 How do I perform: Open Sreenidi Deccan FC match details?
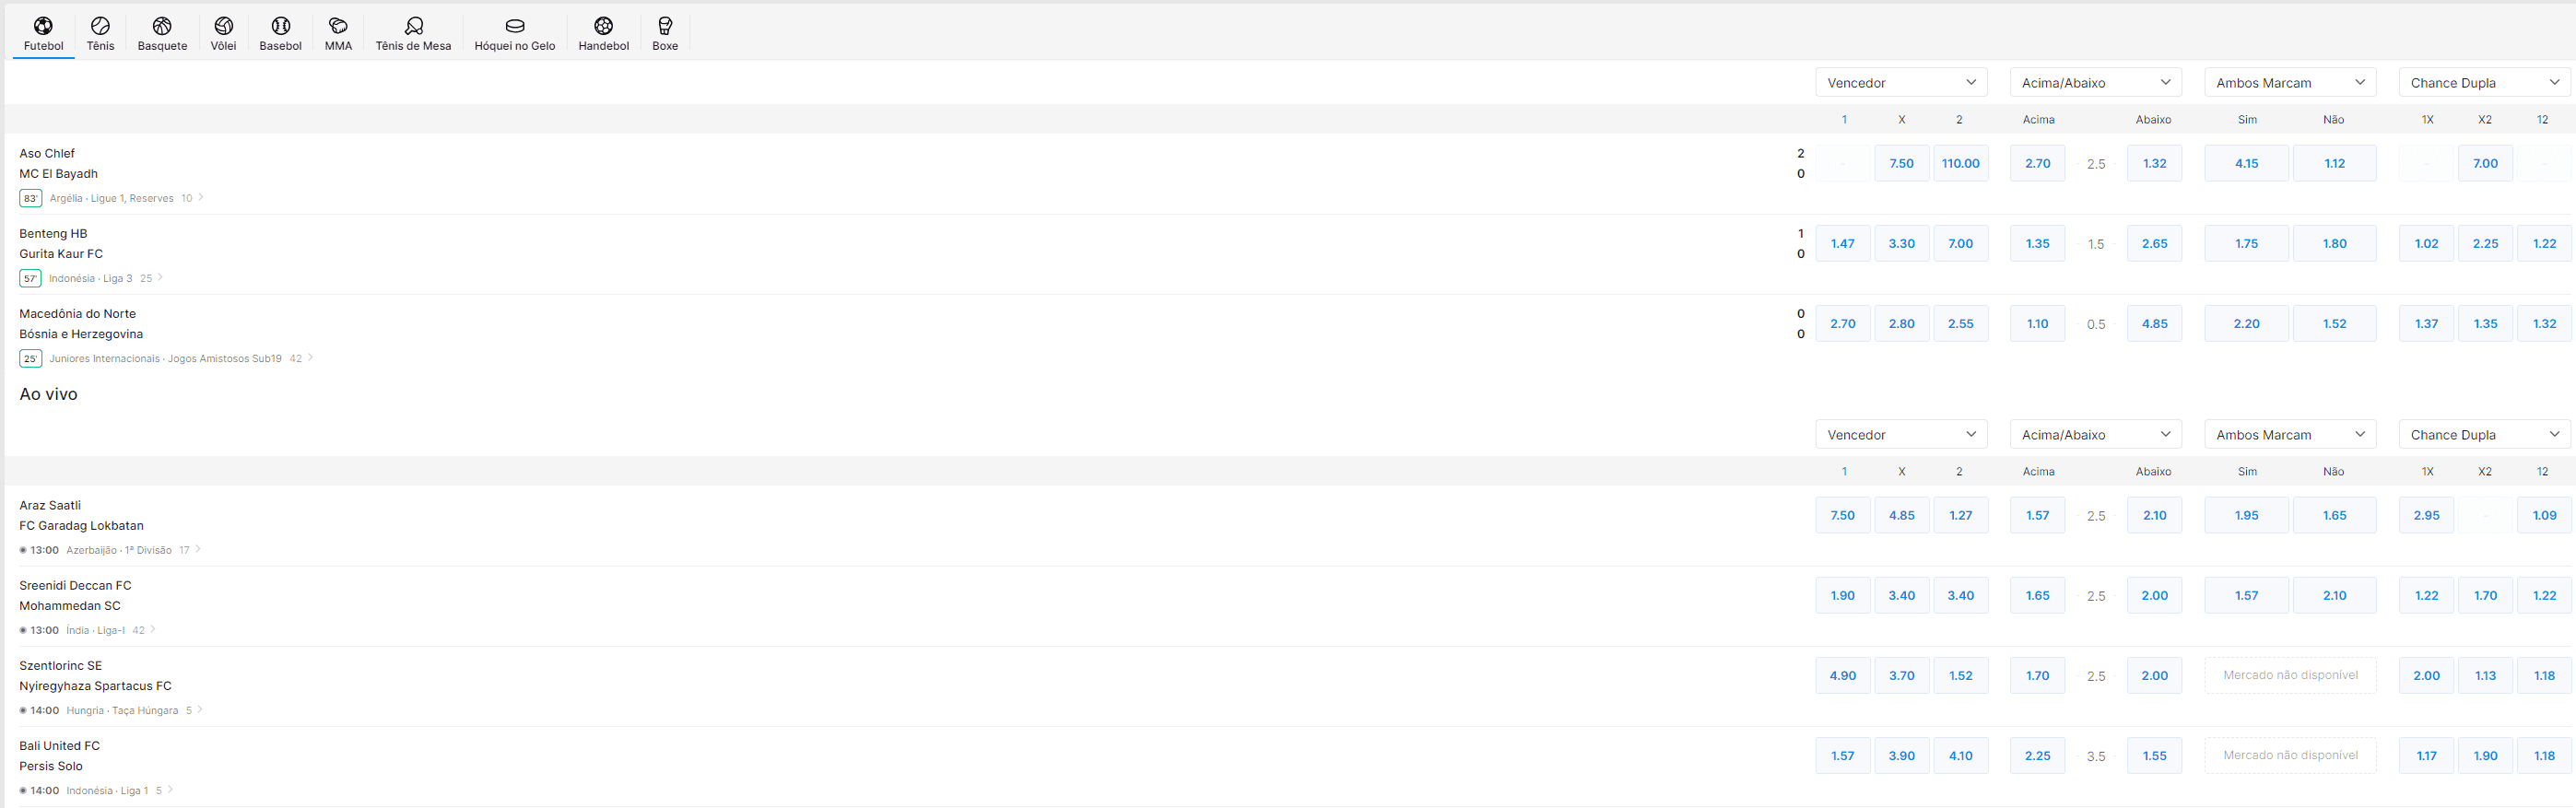[75, 586]
